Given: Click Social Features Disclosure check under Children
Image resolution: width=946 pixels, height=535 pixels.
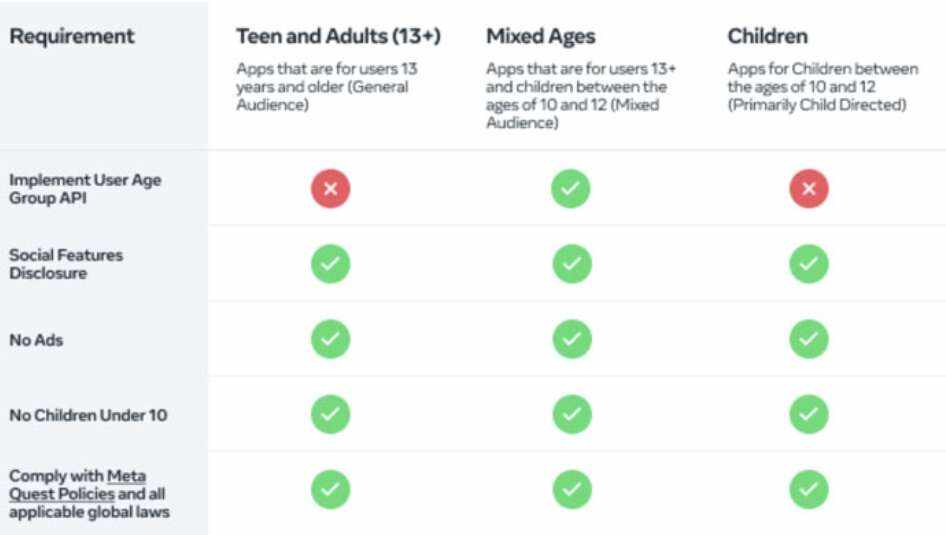Looking at the screenshot, I should (x=809, y=264).
